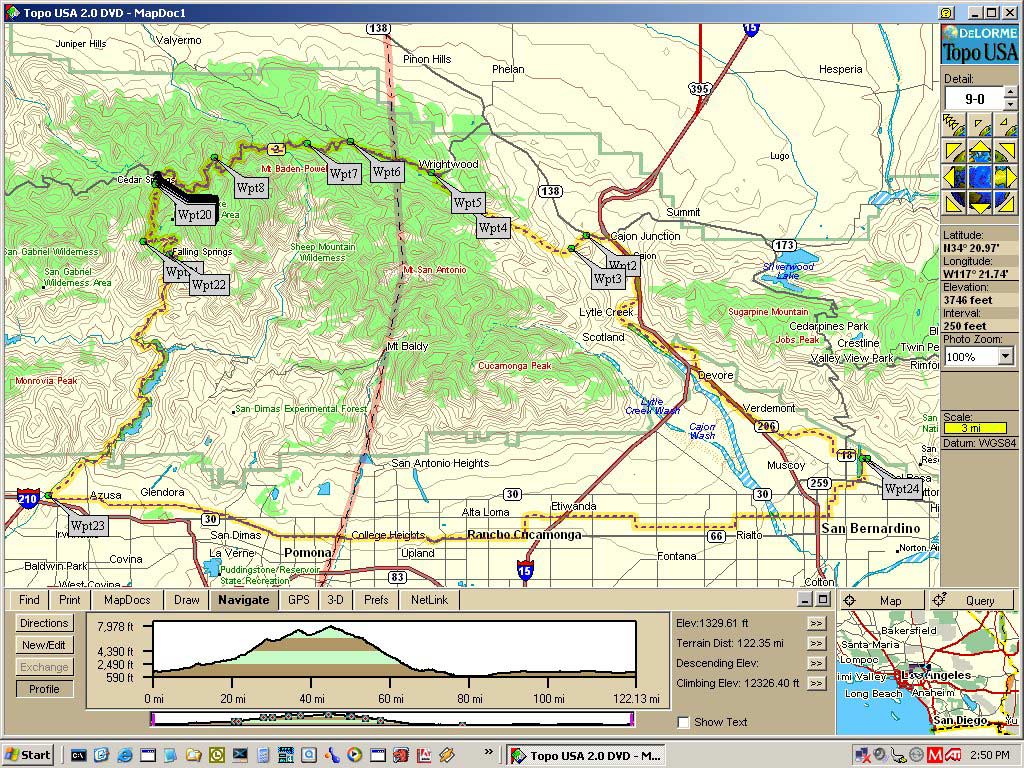Screen dimensions: 1024x768
Task: Toggle the Profile button in Navigate panel
Action: [x=44, y=689]
